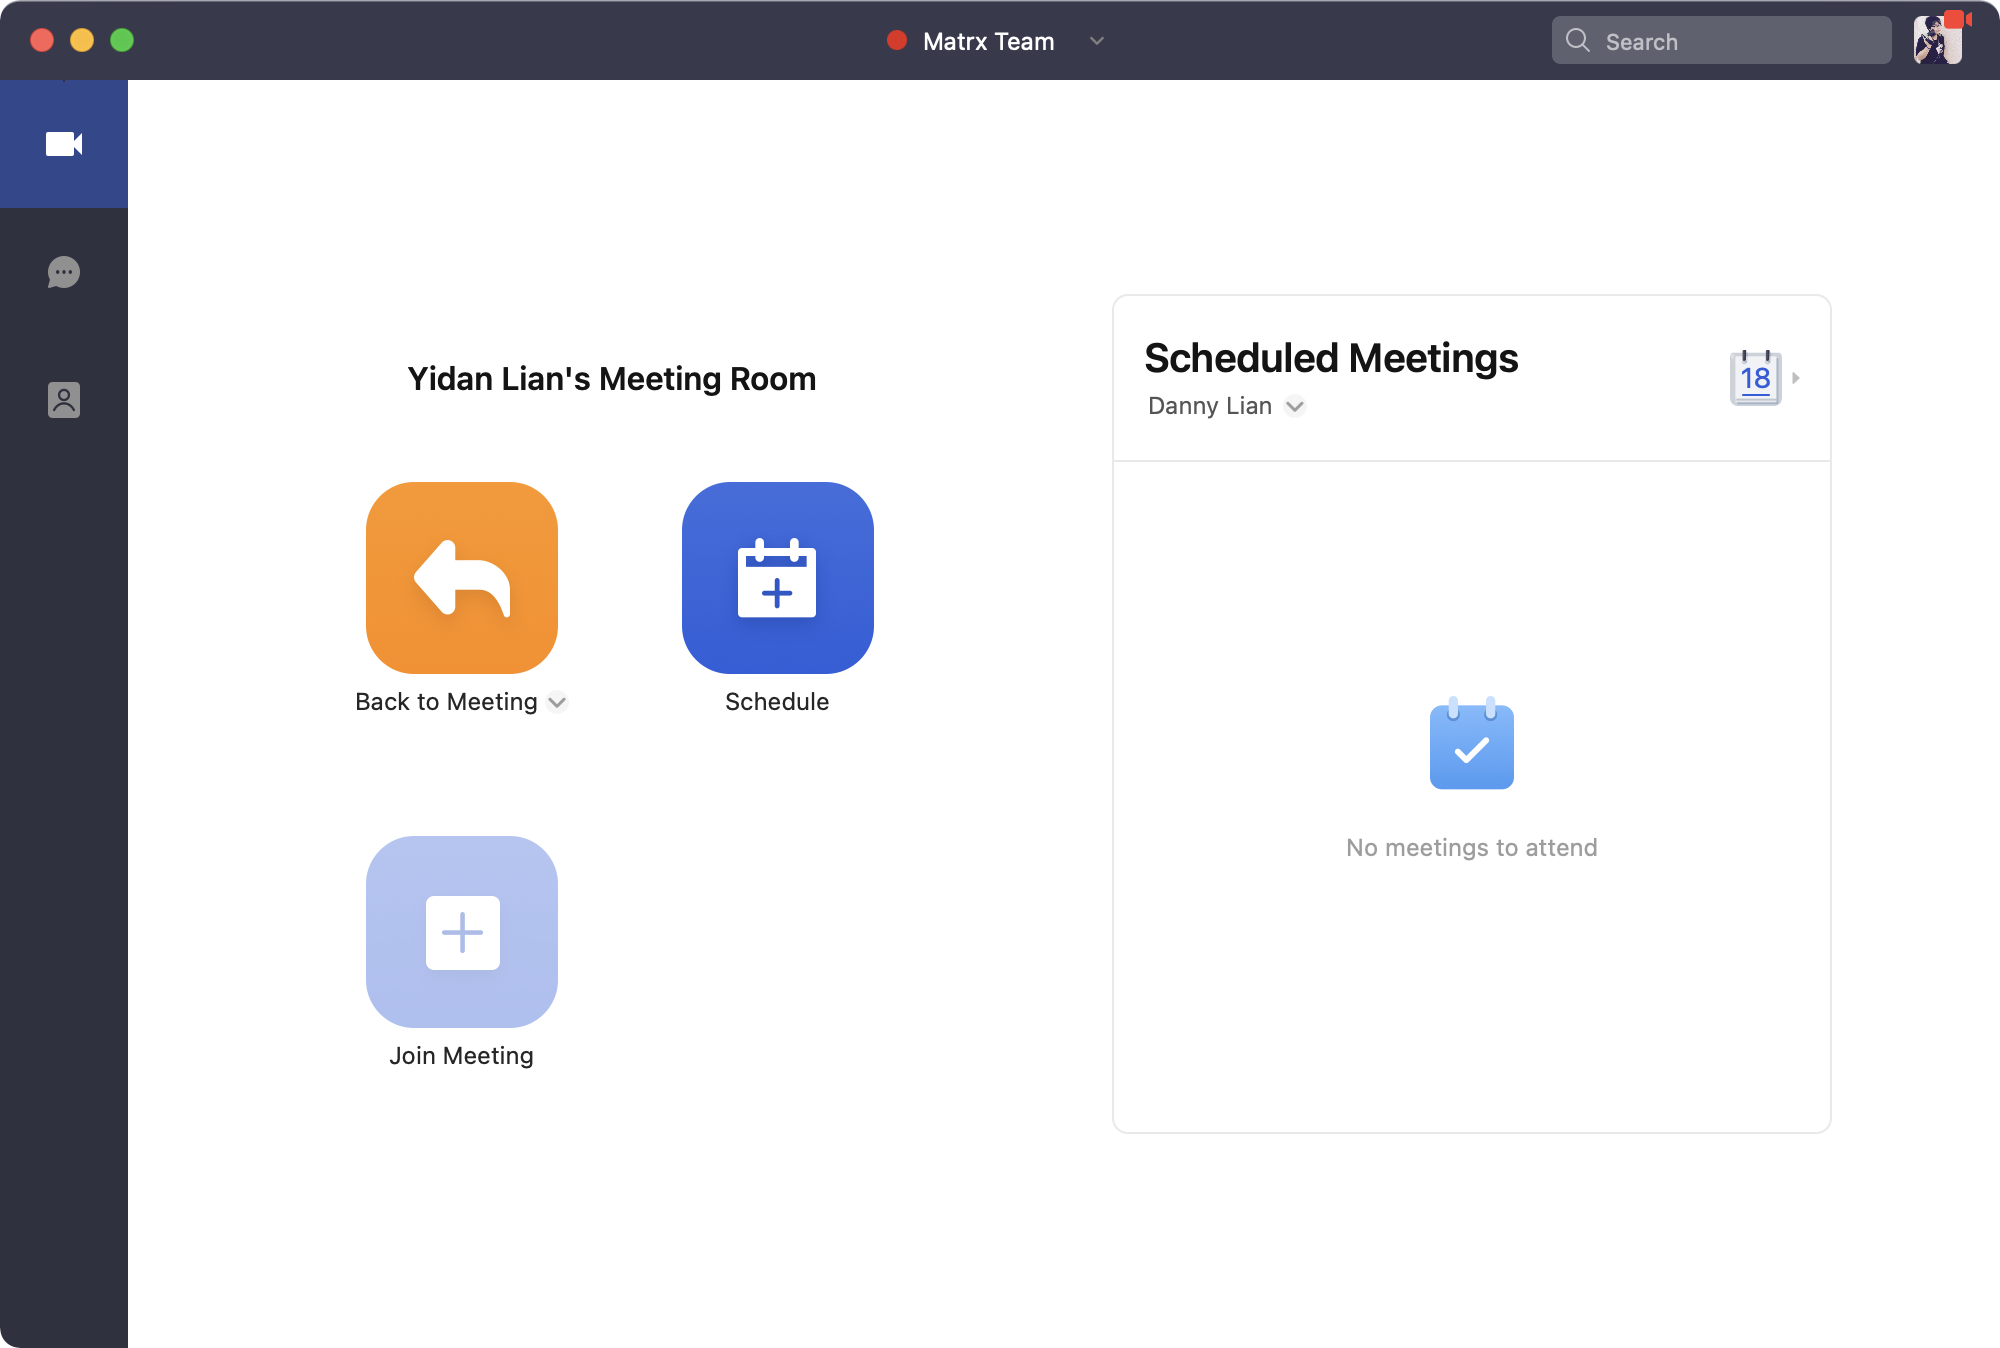Open the Matrx Team title dropdown chevron
This screenshot has height=1348, width=2000.
tap(1097, 41)
